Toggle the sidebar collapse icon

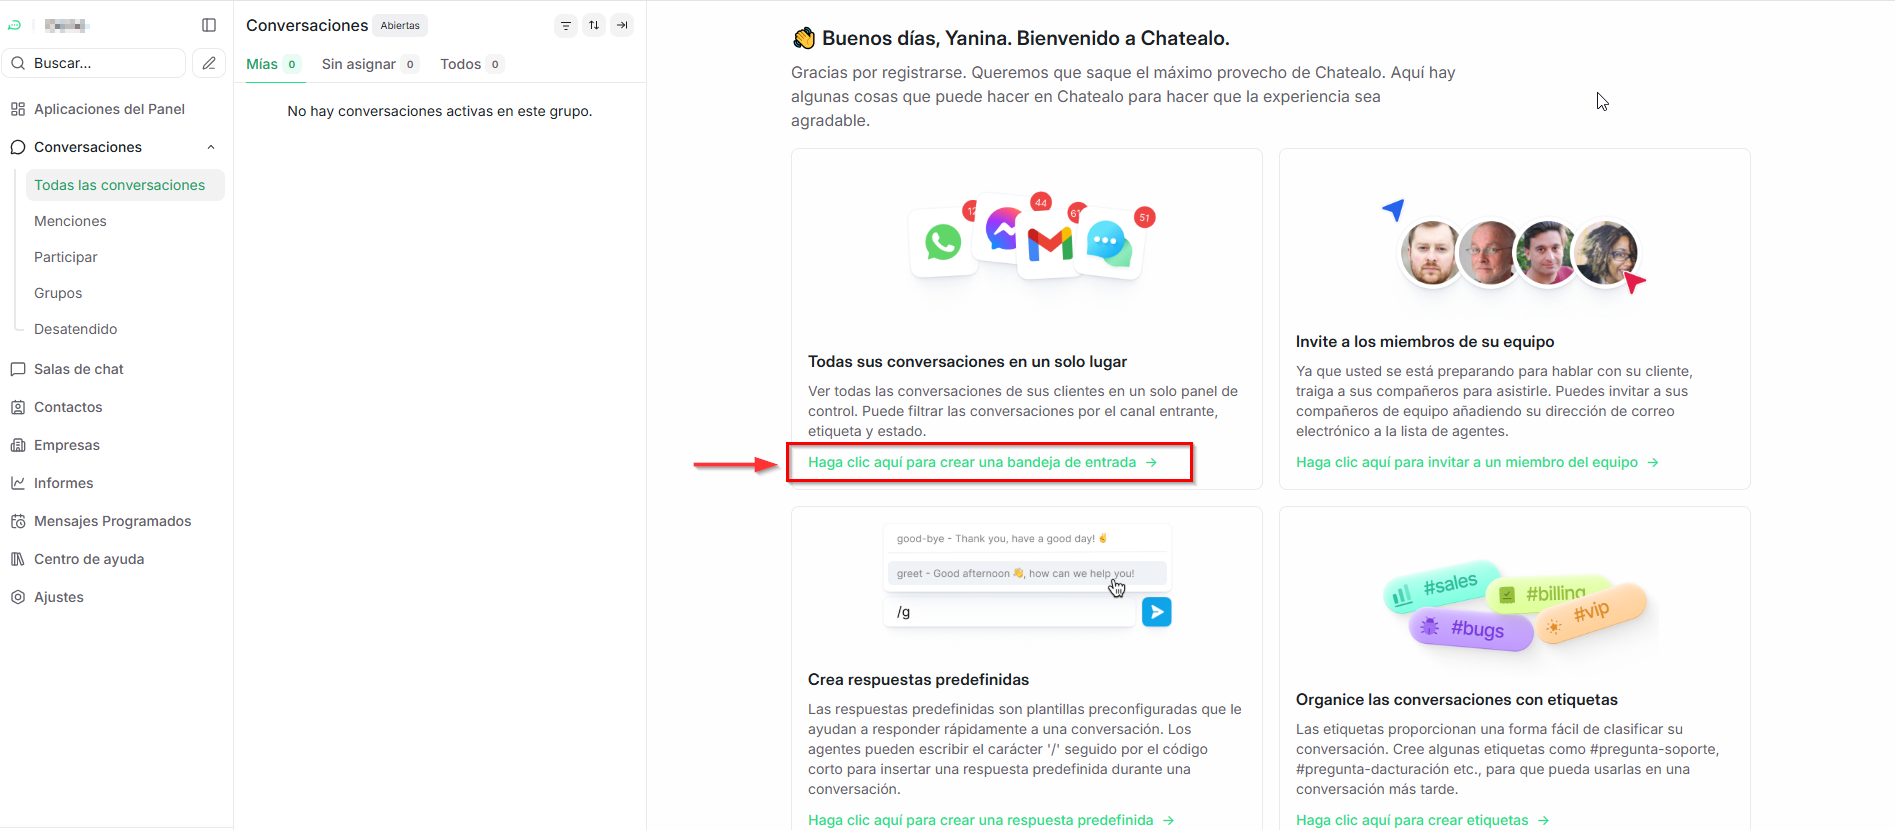[209, 25]
